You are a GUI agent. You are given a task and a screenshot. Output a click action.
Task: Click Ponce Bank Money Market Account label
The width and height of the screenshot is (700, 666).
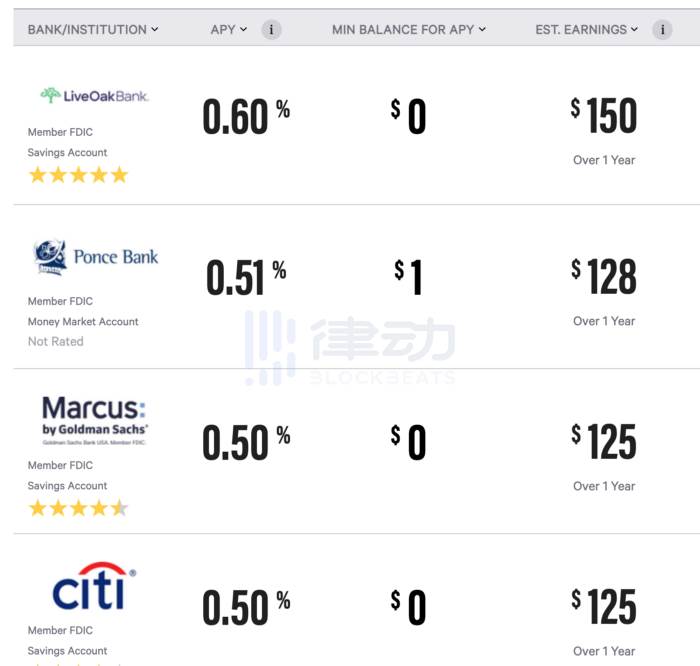click(x=83, y=321)
